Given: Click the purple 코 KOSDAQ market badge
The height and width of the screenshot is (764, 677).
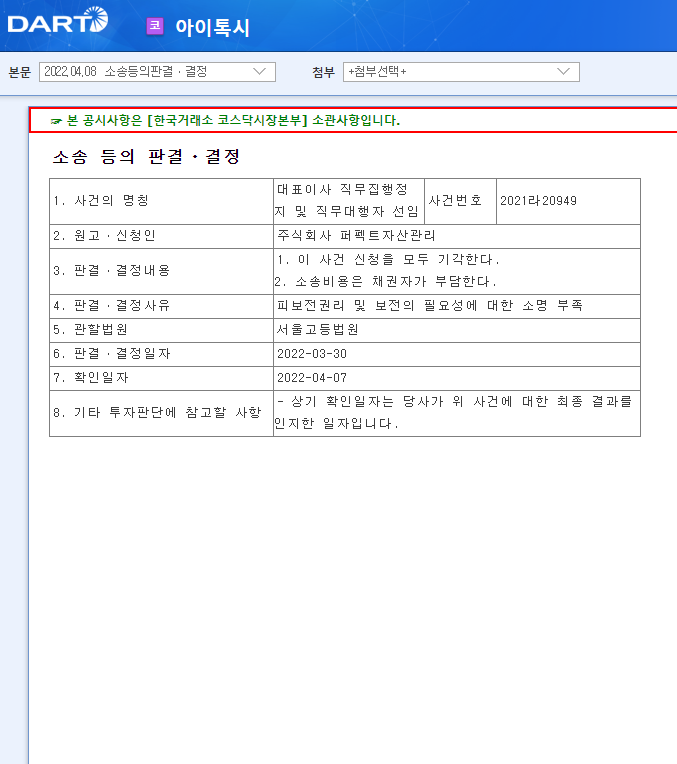Looking at the screenshot, I should point(155,26).
